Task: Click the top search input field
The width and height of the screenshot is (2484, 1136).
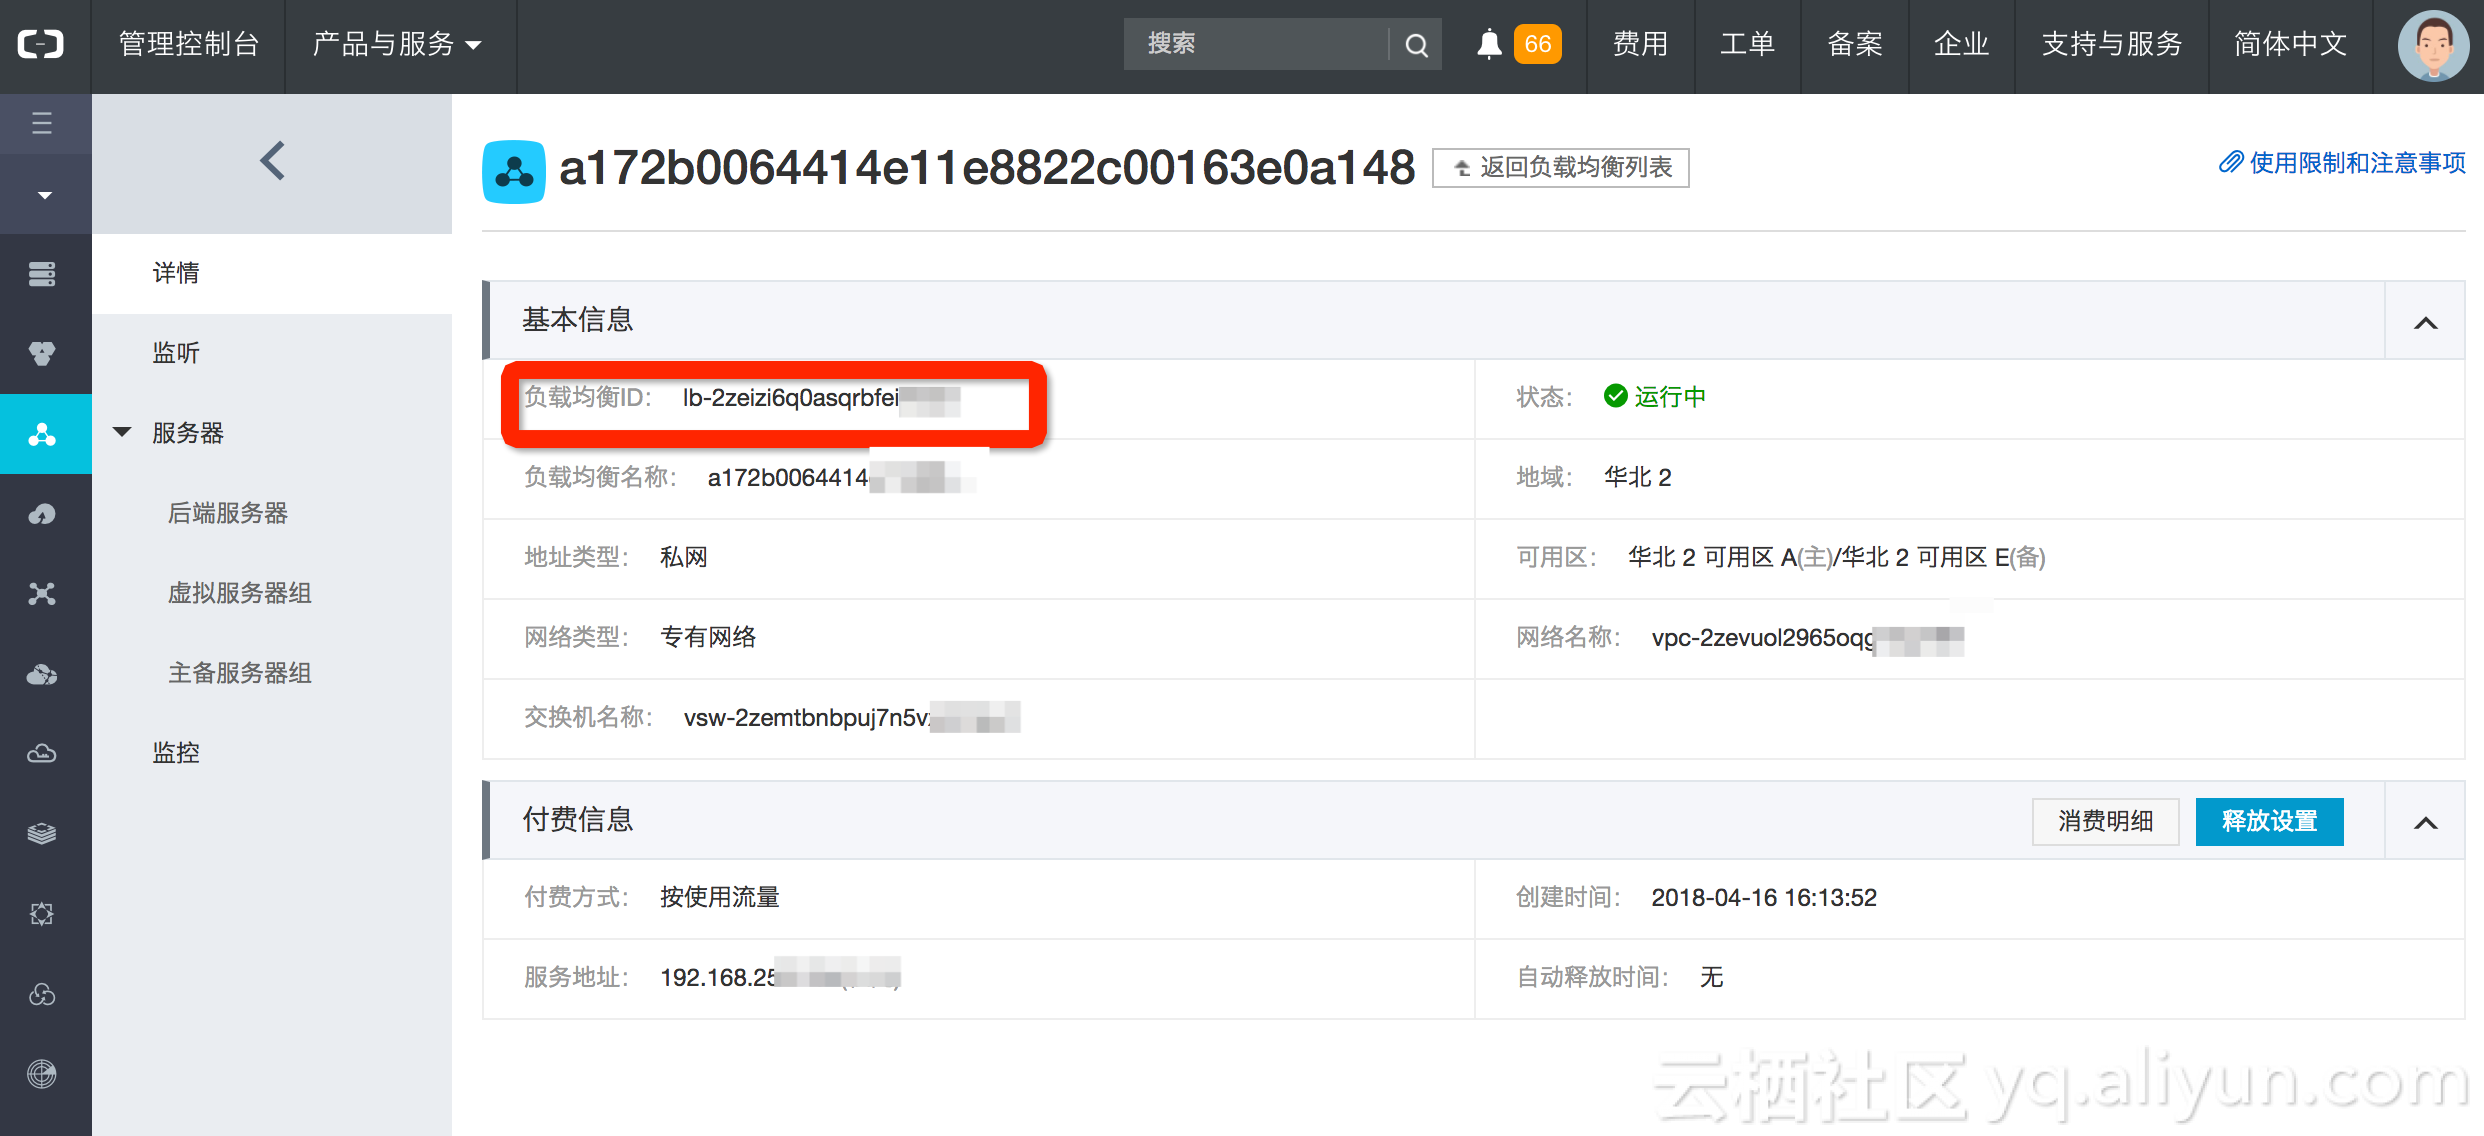Action: pyautogui.click(x=1255, y=44)
